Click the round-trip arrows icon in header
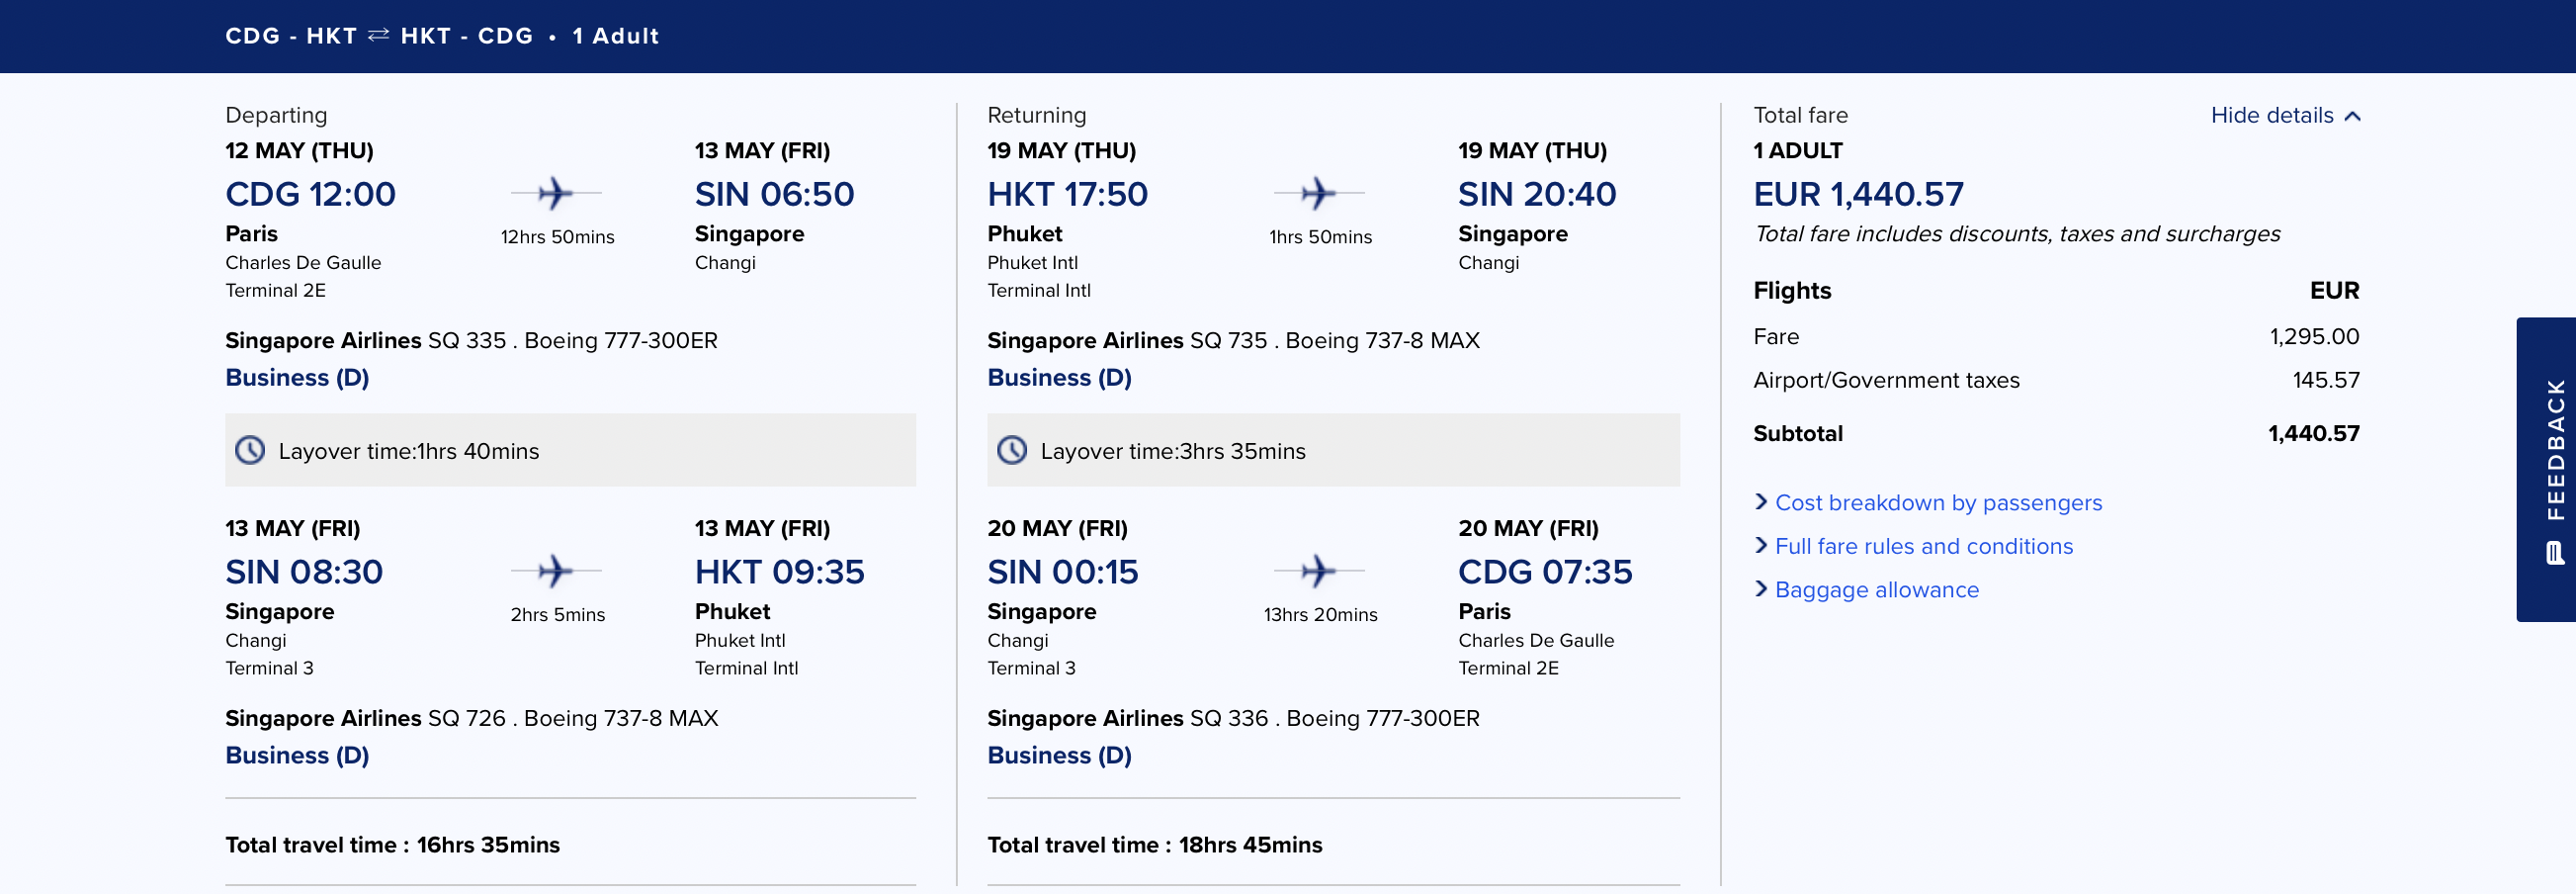 pyautogui.click(x=378, y=36)
